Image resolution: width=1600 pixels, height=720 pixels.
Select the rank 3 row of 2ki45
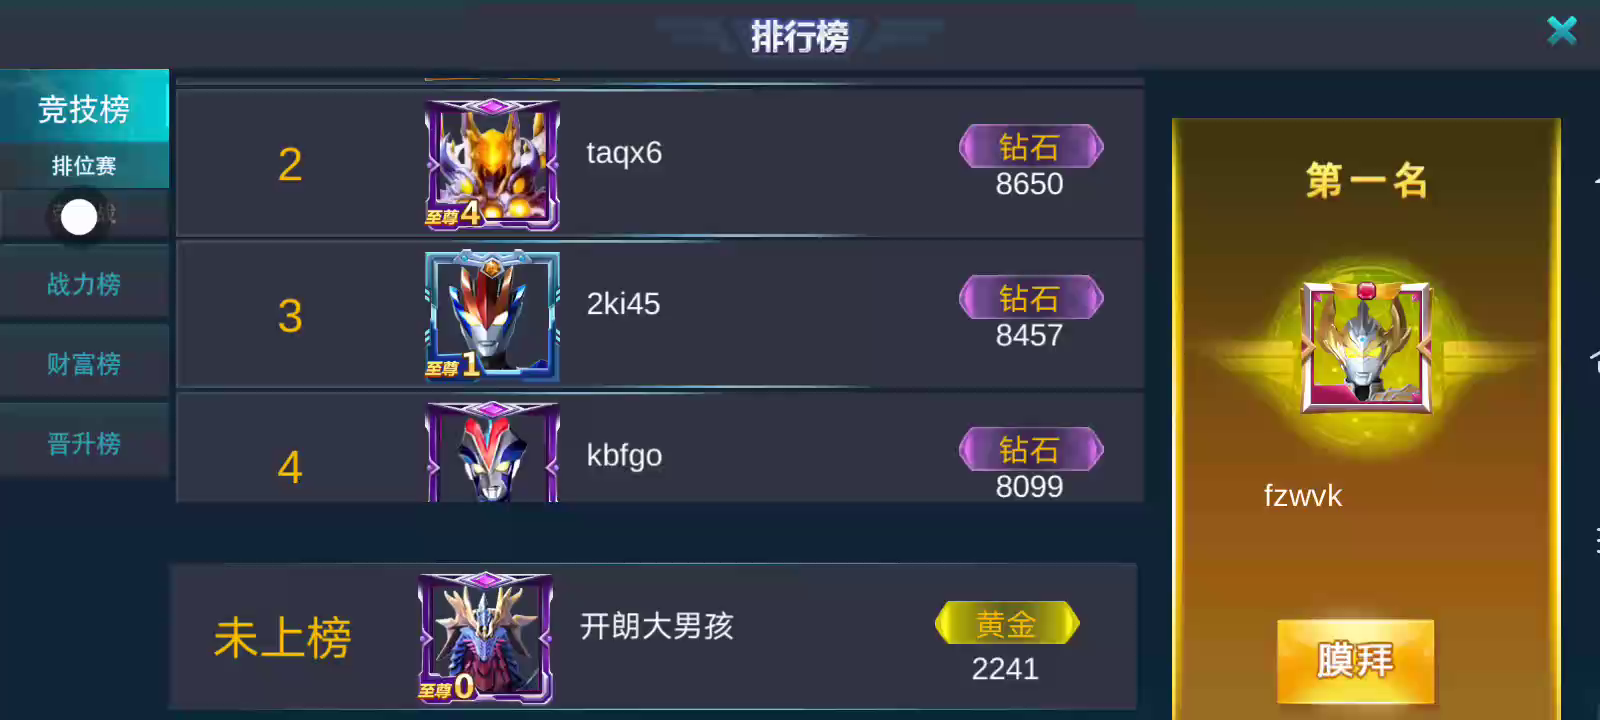(660, 315)
